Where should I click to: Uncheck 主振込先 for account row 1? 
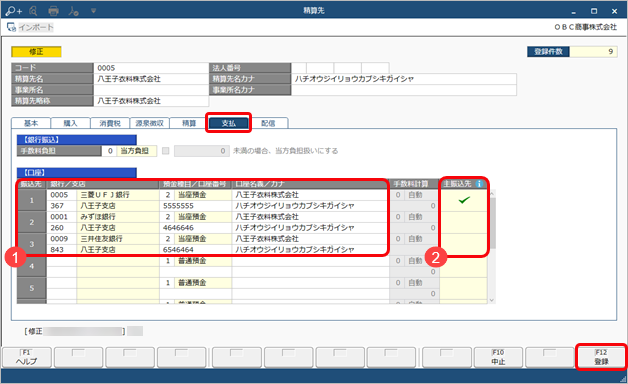coord(463,200)
